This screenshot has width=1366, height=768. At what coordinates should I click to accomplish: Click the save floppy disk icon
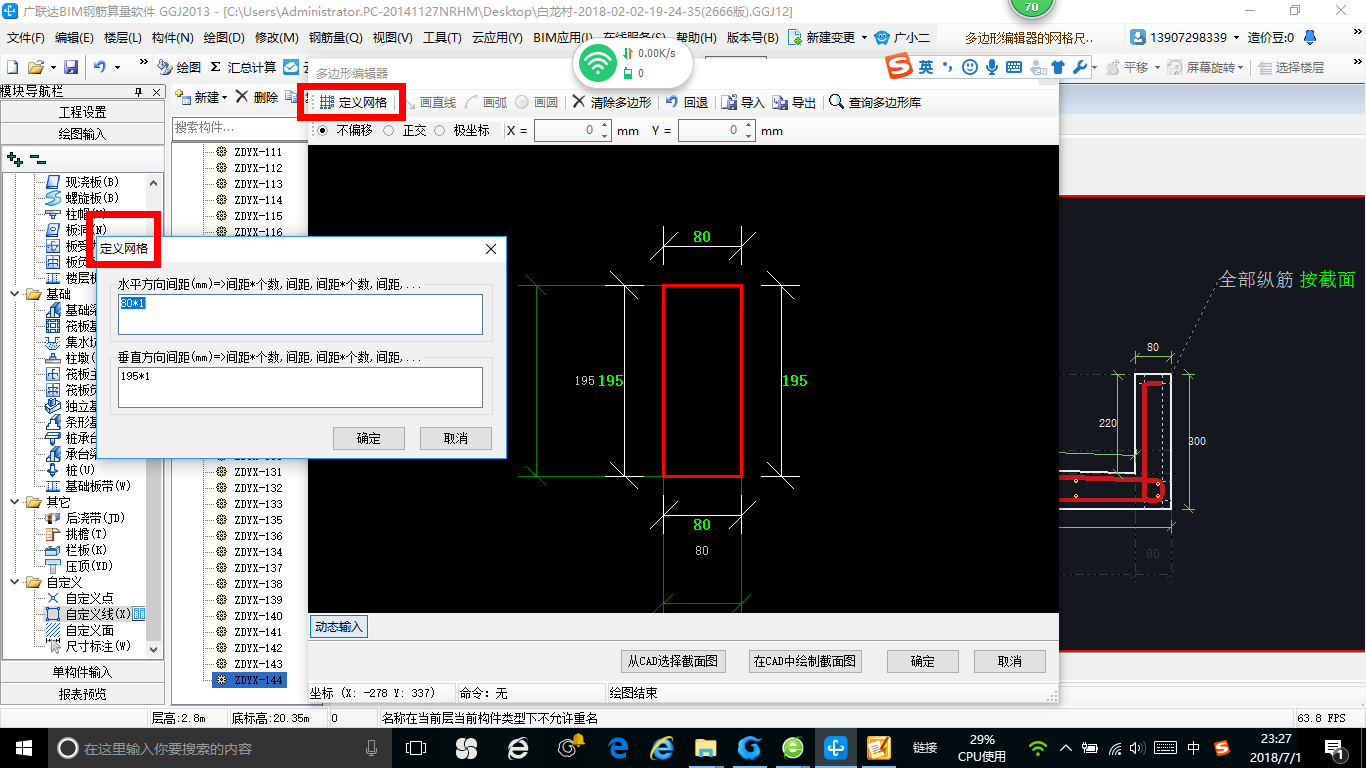coord(71,67)
